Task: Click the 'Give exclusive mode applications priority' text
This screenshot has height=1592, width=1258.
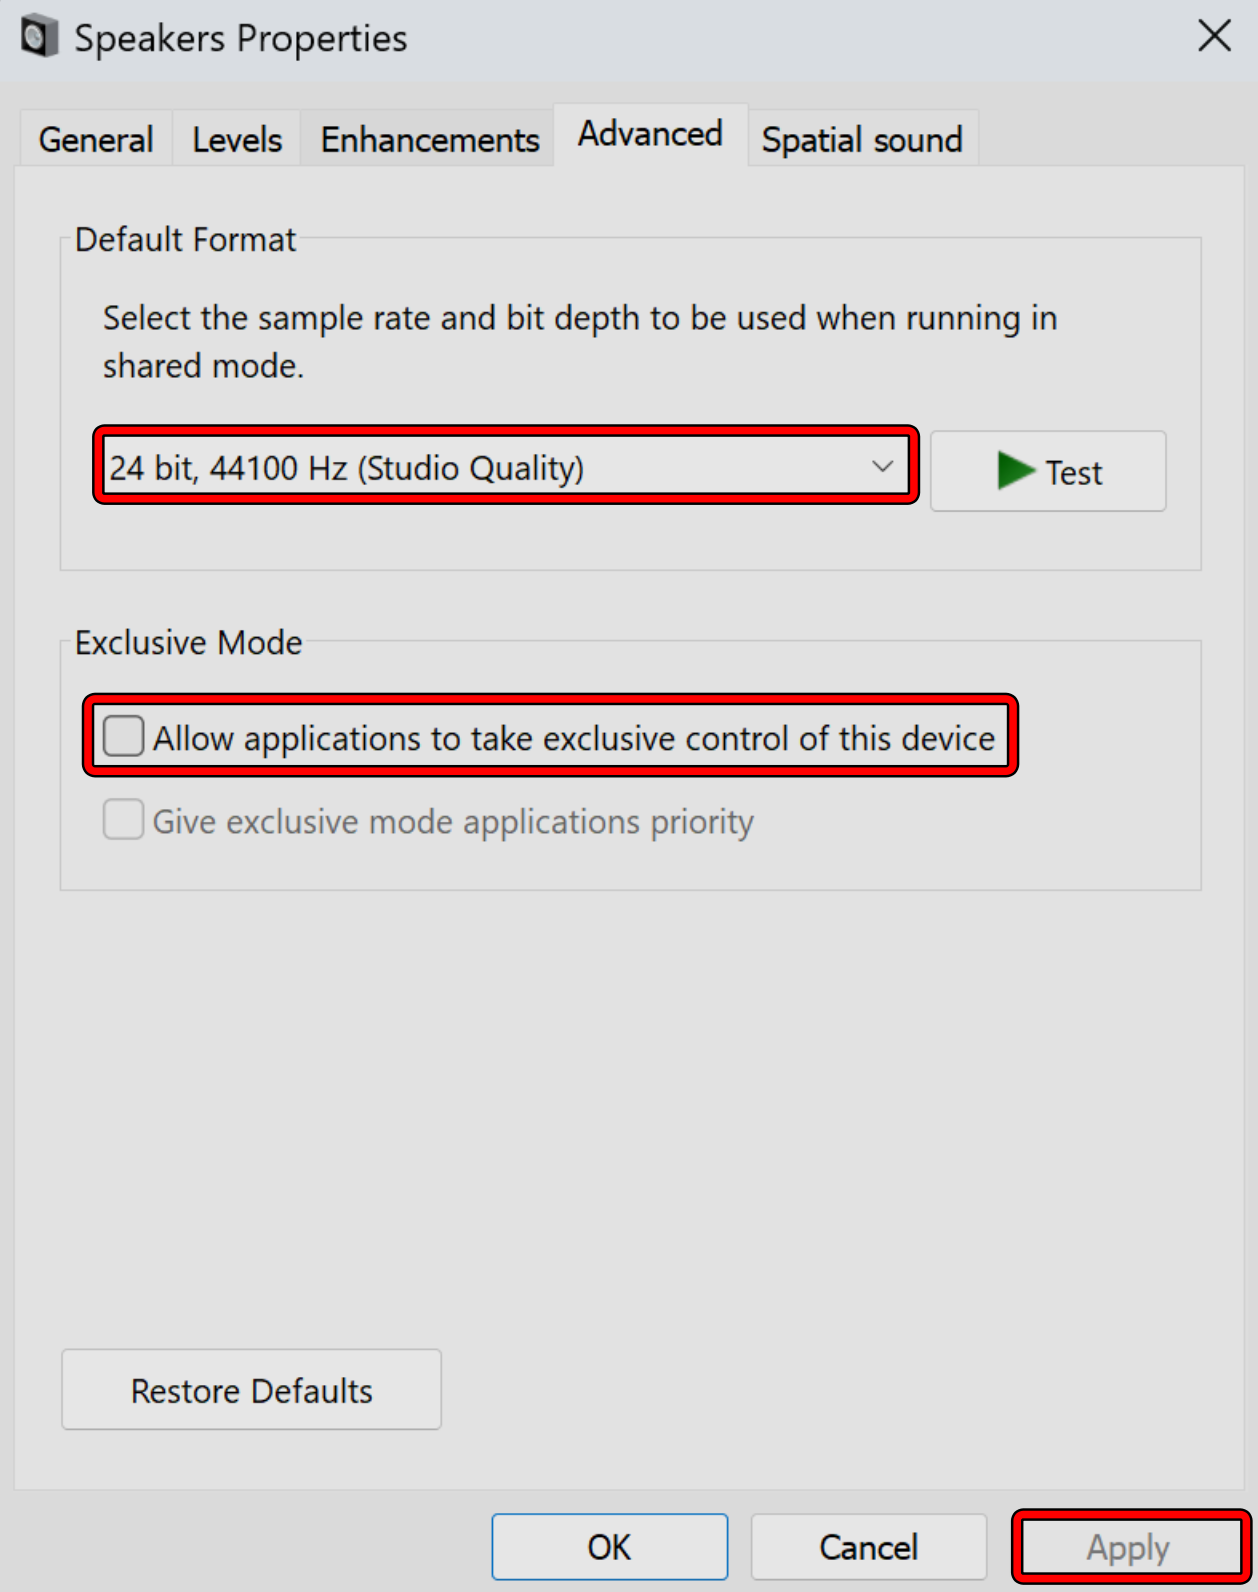Action: 452,821
